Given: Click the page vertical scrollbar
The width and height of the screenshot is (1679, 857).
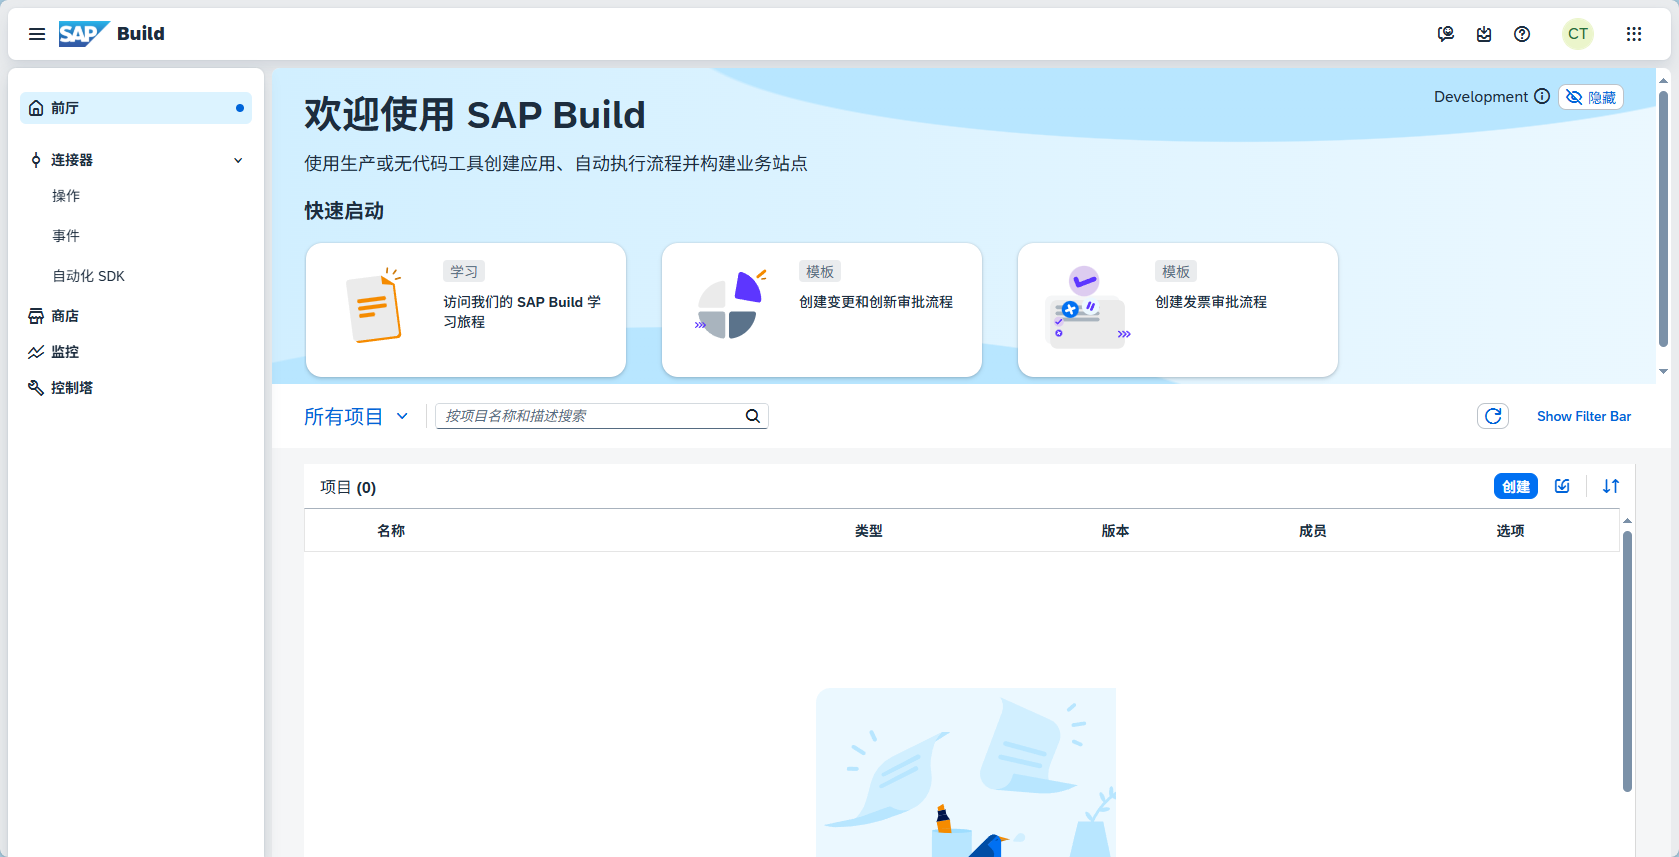Looking at the screenshot, I should tap(1663, 220).
